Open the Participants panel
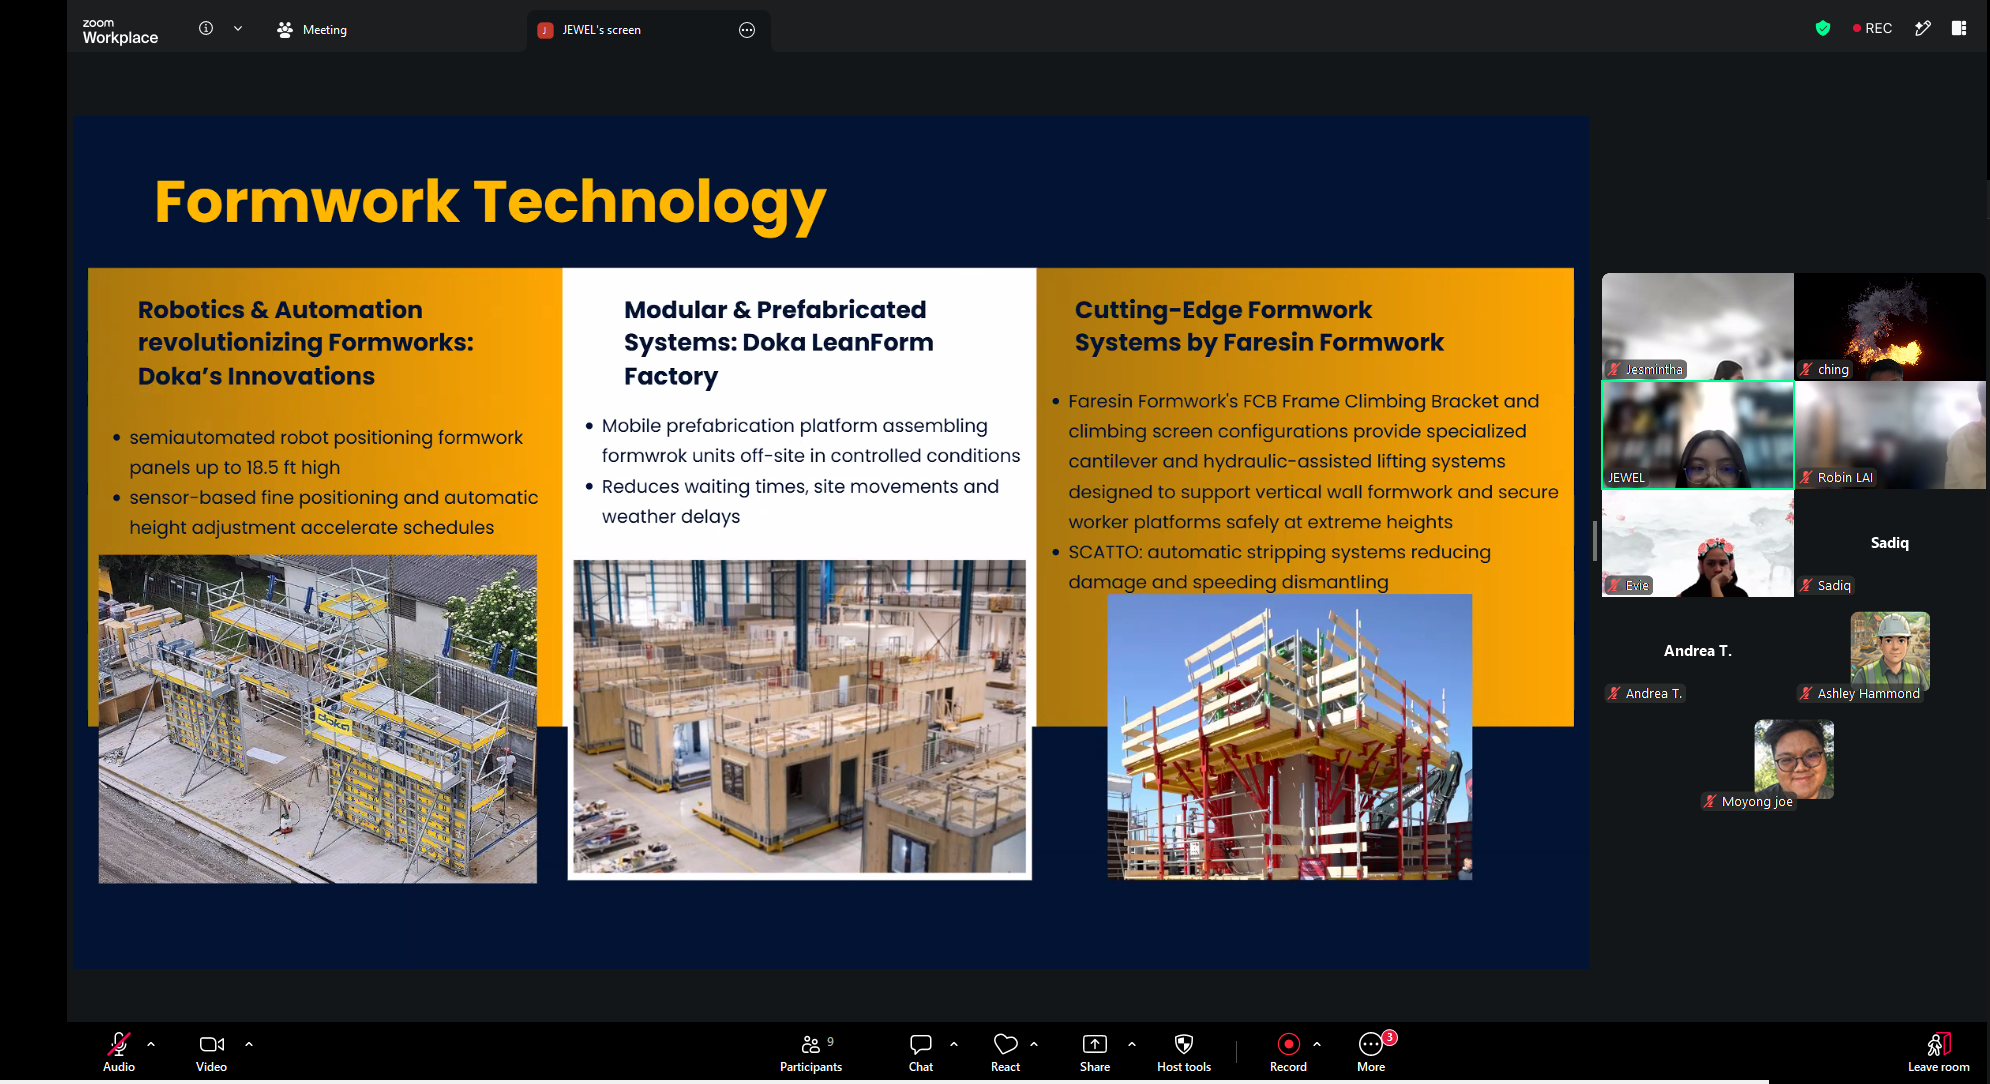The height and width of the screenshot is (1084, 1990). tap(811, 1052)
